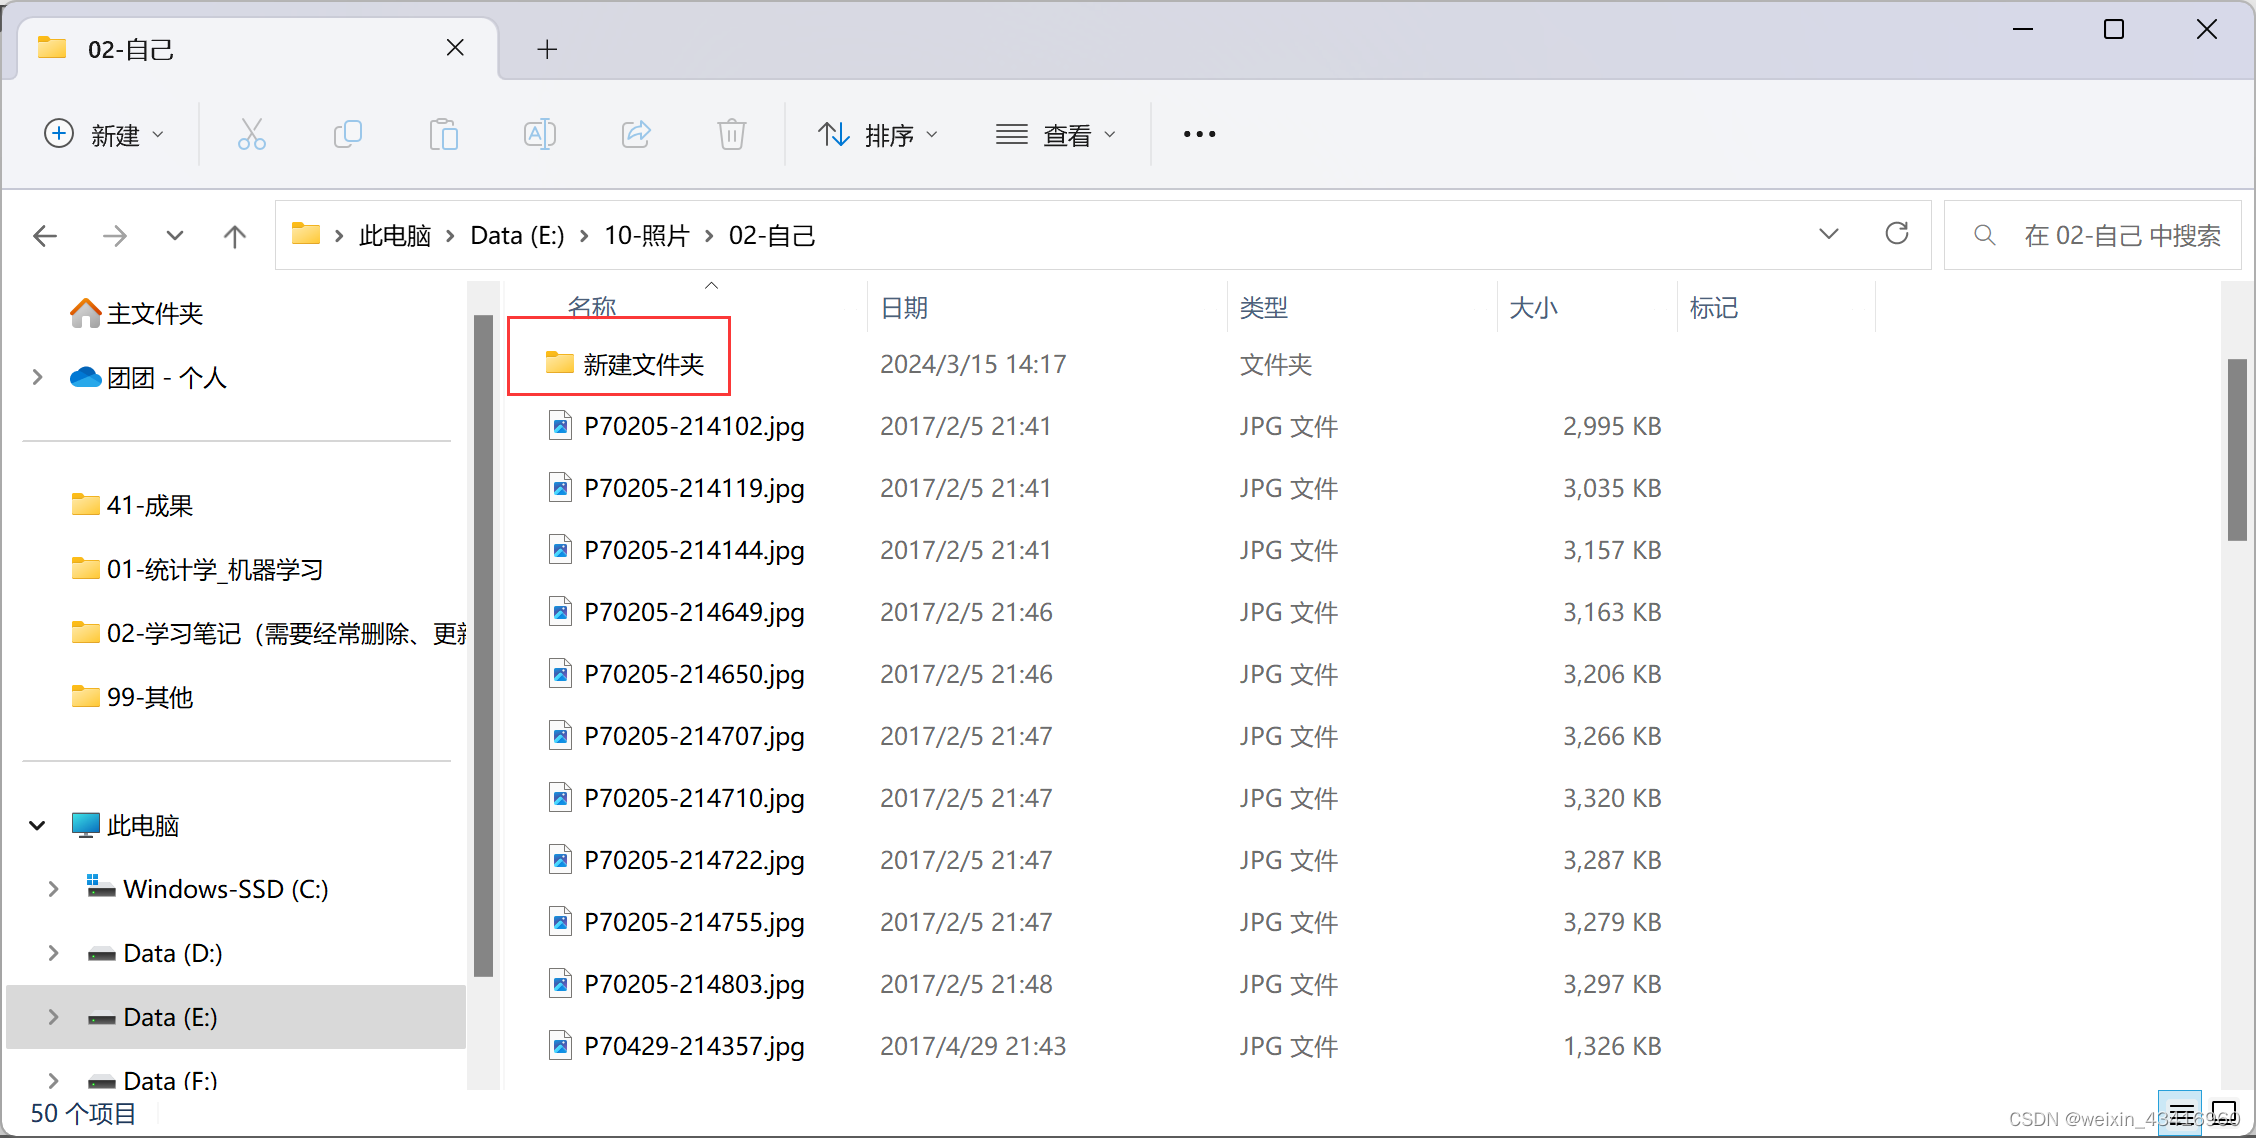The width and height of the screenshot is (2256, 1138).
Task: Click the Copy icon in toolbar
Action: tap(347, 134)
